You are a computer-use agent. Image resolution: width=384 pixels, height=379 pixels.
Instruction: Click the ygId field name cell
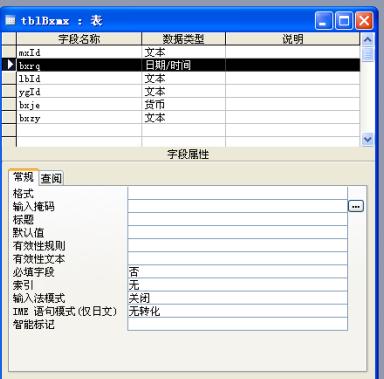click(79, 91)
